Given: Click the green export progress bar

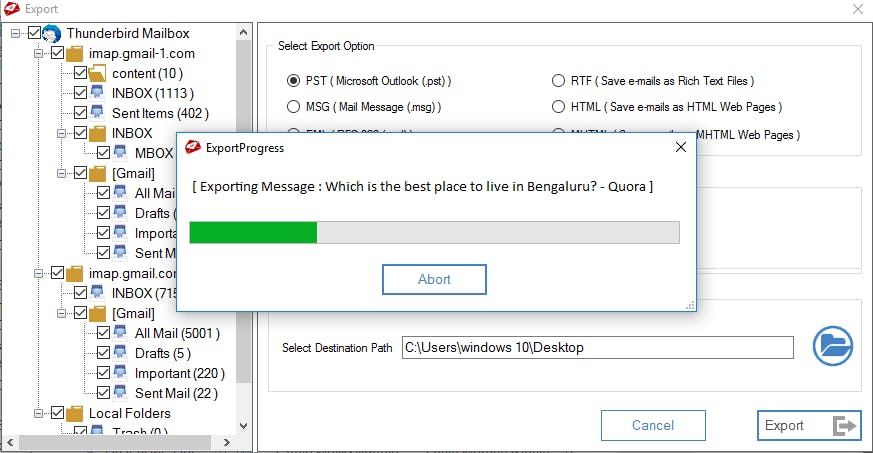Looking at the screenshot, I should 253,233.
